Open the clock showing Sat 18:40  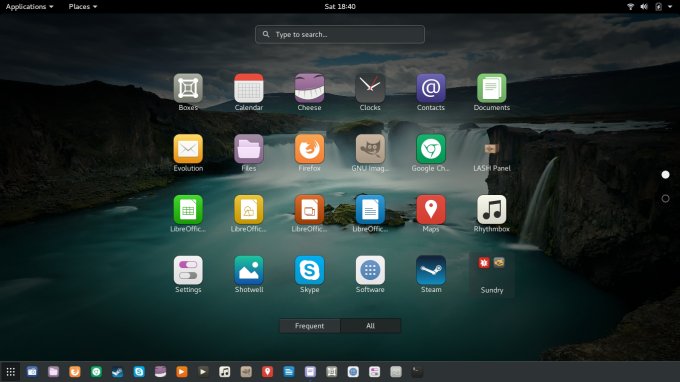click(340, 7)
